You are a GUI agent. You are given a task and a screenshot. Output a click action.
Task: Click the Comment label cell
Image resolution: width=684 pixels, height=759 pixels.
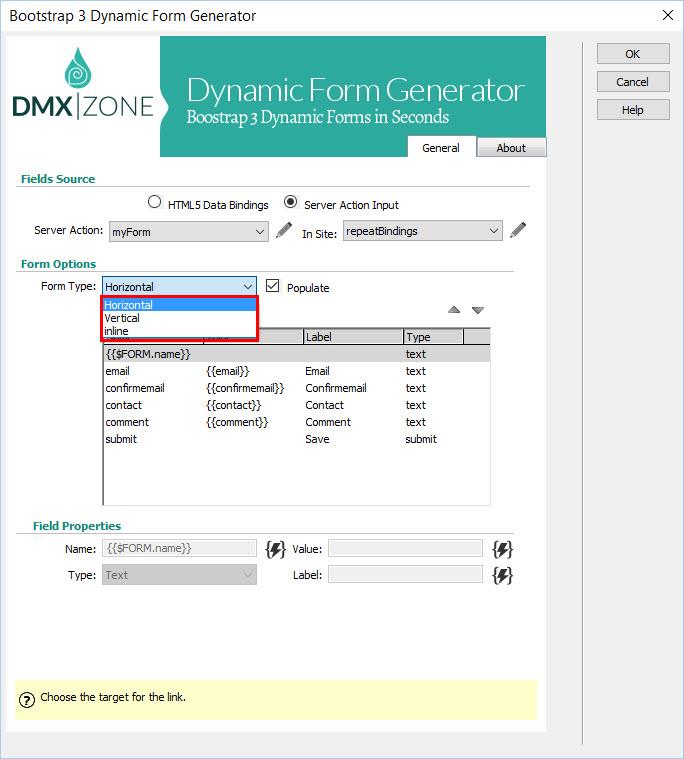[x=328, y=422]
